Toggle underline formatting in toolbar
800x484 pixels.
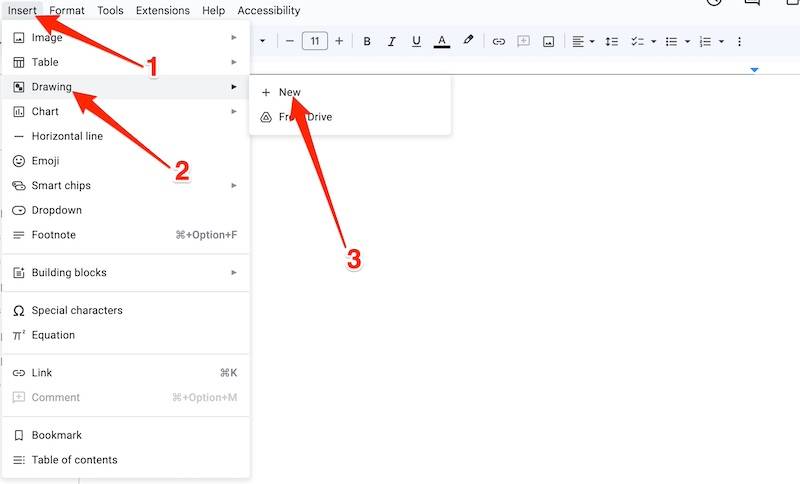click(x=416, y=41)
